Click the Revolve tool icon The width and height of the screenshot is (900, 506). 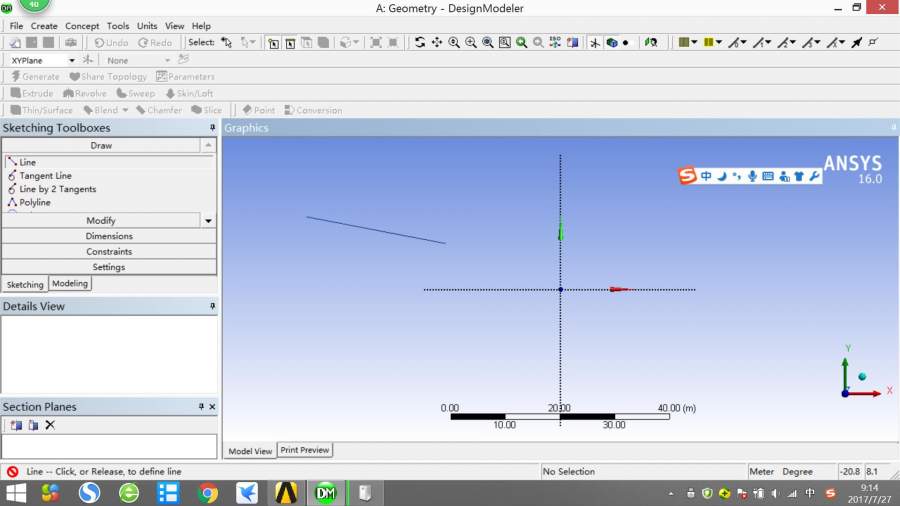[x=68, y=93]
